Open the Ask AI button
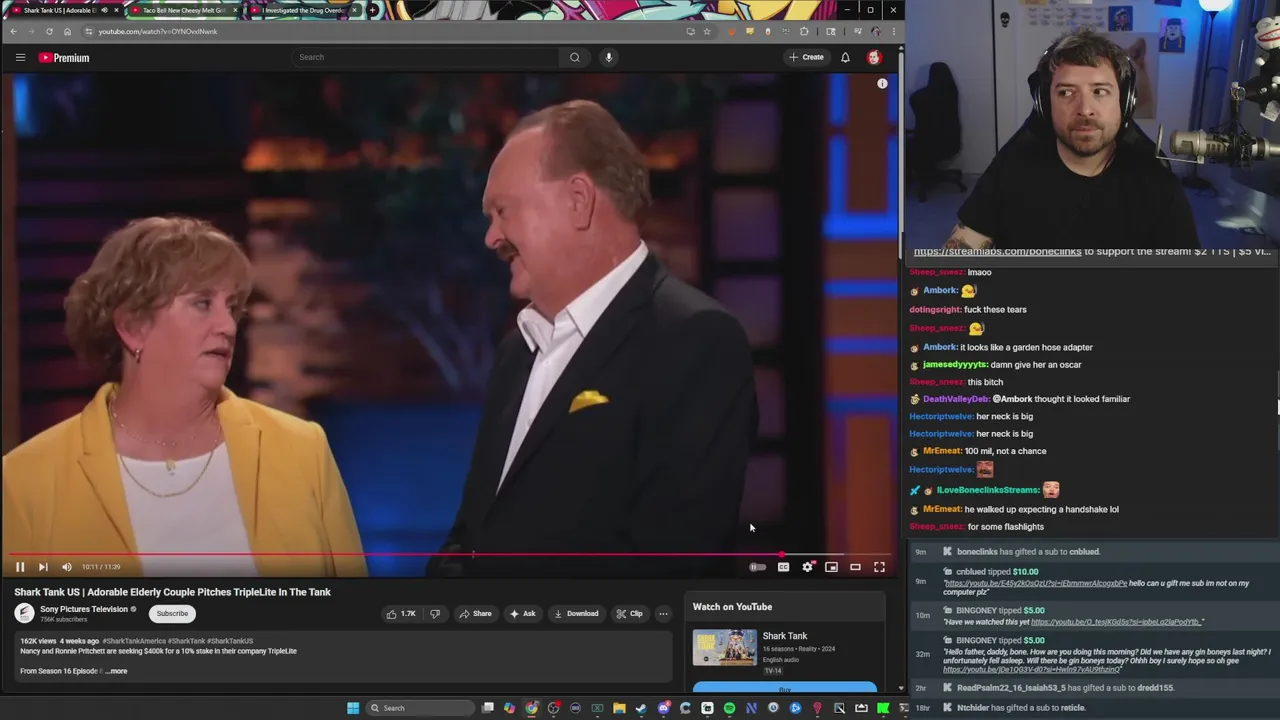The width and height of the screenshot is (1280, 720). (x=522, y=614)
